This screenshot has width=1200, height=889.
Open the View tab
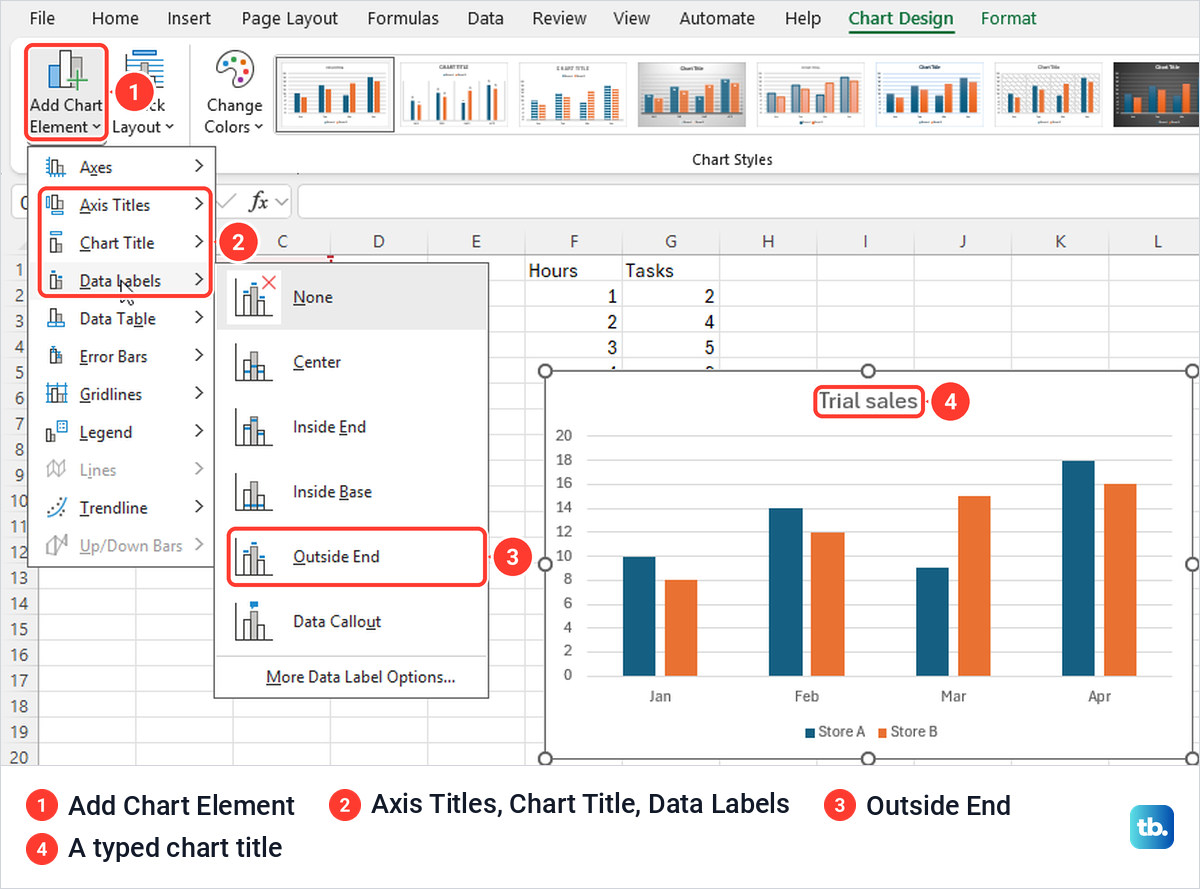pyautogui.click(x=631, y=18)
